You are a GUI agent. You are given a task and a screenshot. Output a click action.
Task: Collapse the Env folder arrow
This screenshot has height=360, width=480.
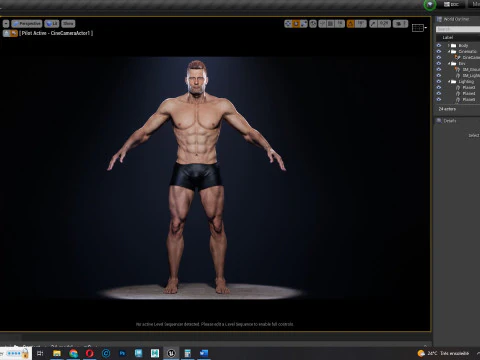(449, 63)
